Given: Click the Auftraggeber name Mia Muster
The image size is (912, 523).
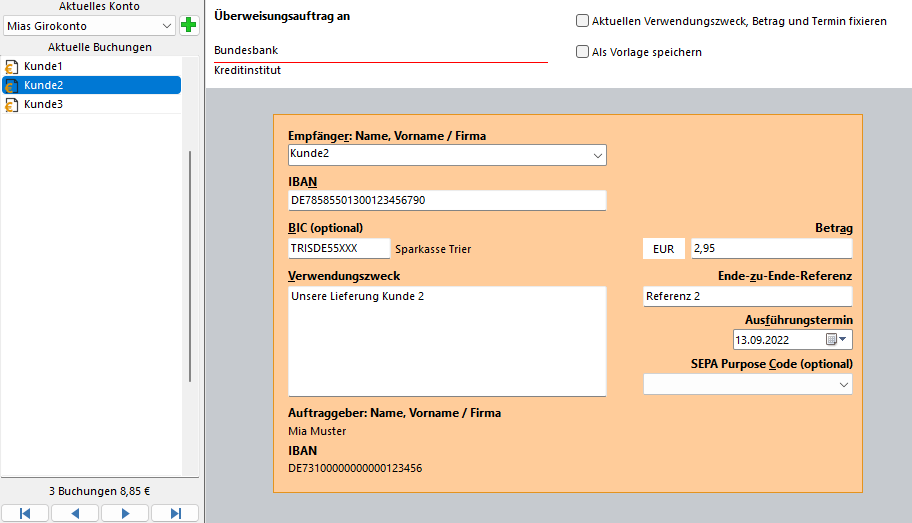Looking at the screenshot, I should coord(317,431).
